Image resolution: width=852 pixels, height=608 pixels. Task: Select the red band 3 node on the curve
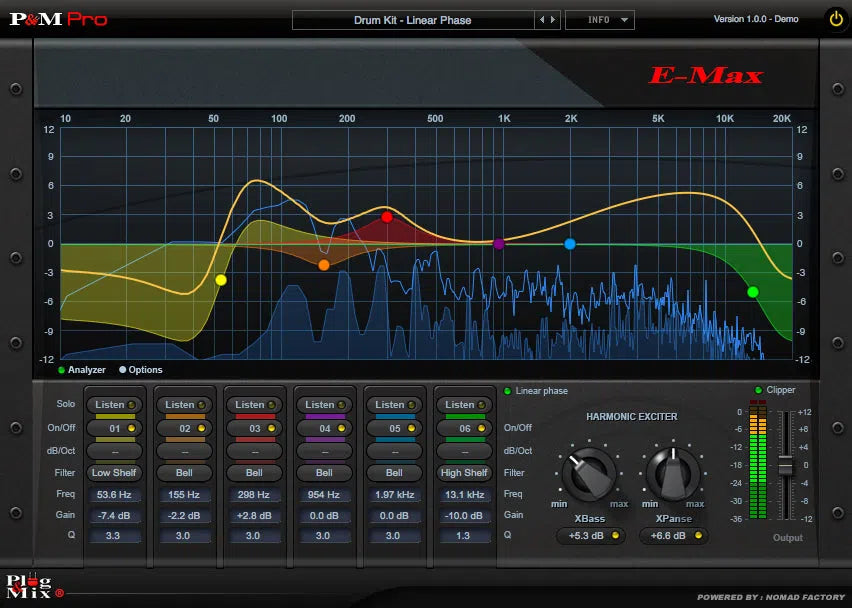click(387, 216)
